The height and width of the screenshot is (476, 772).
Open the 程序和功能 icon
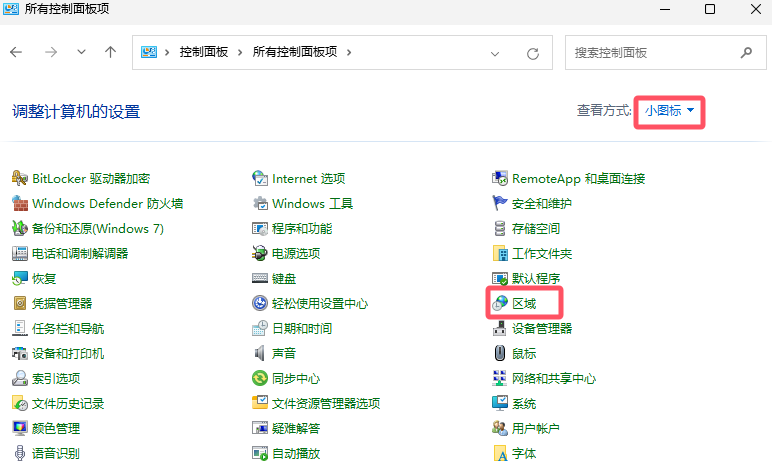pyautogui.click(x=259, y=228)
